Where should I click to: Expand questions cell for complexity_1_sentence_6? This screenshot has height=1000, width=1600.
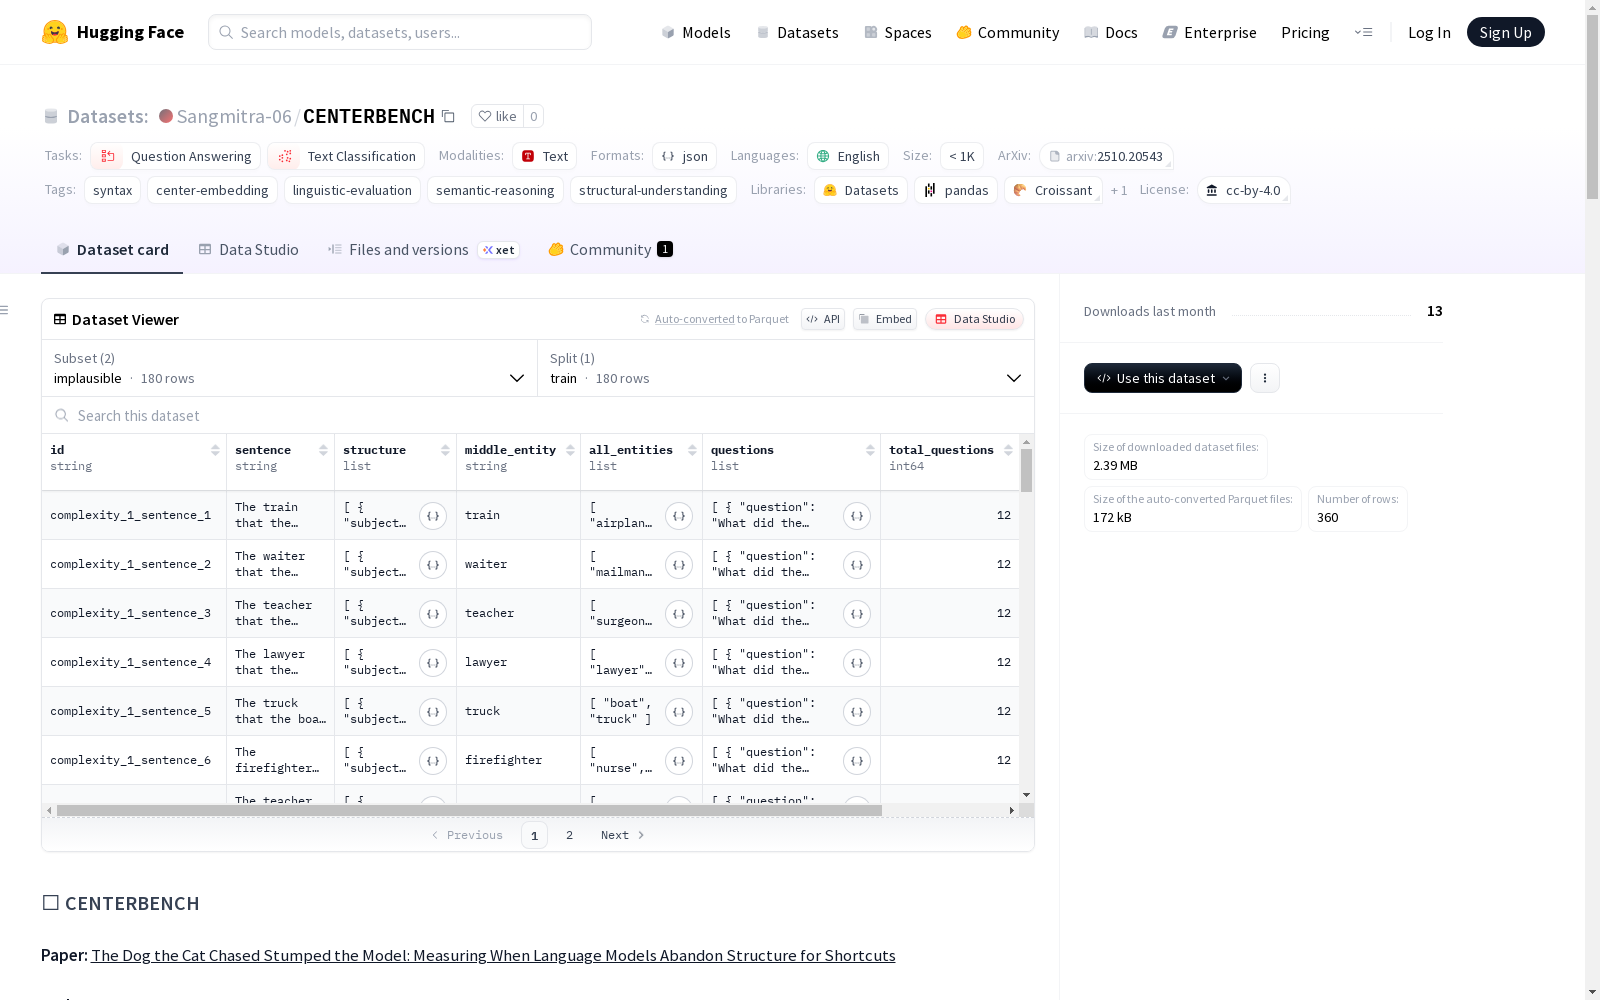pos(857,761)
